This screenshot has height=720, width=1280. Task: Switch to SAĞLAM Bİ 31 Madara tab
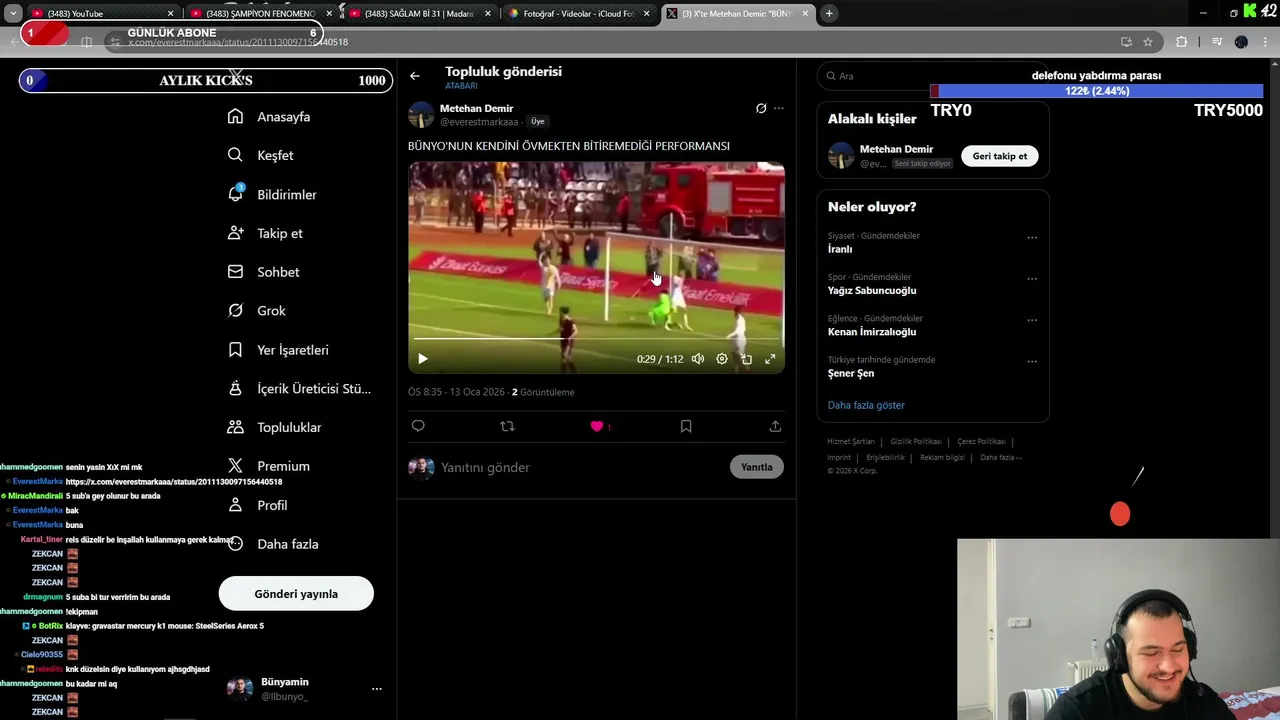[418, 13]
